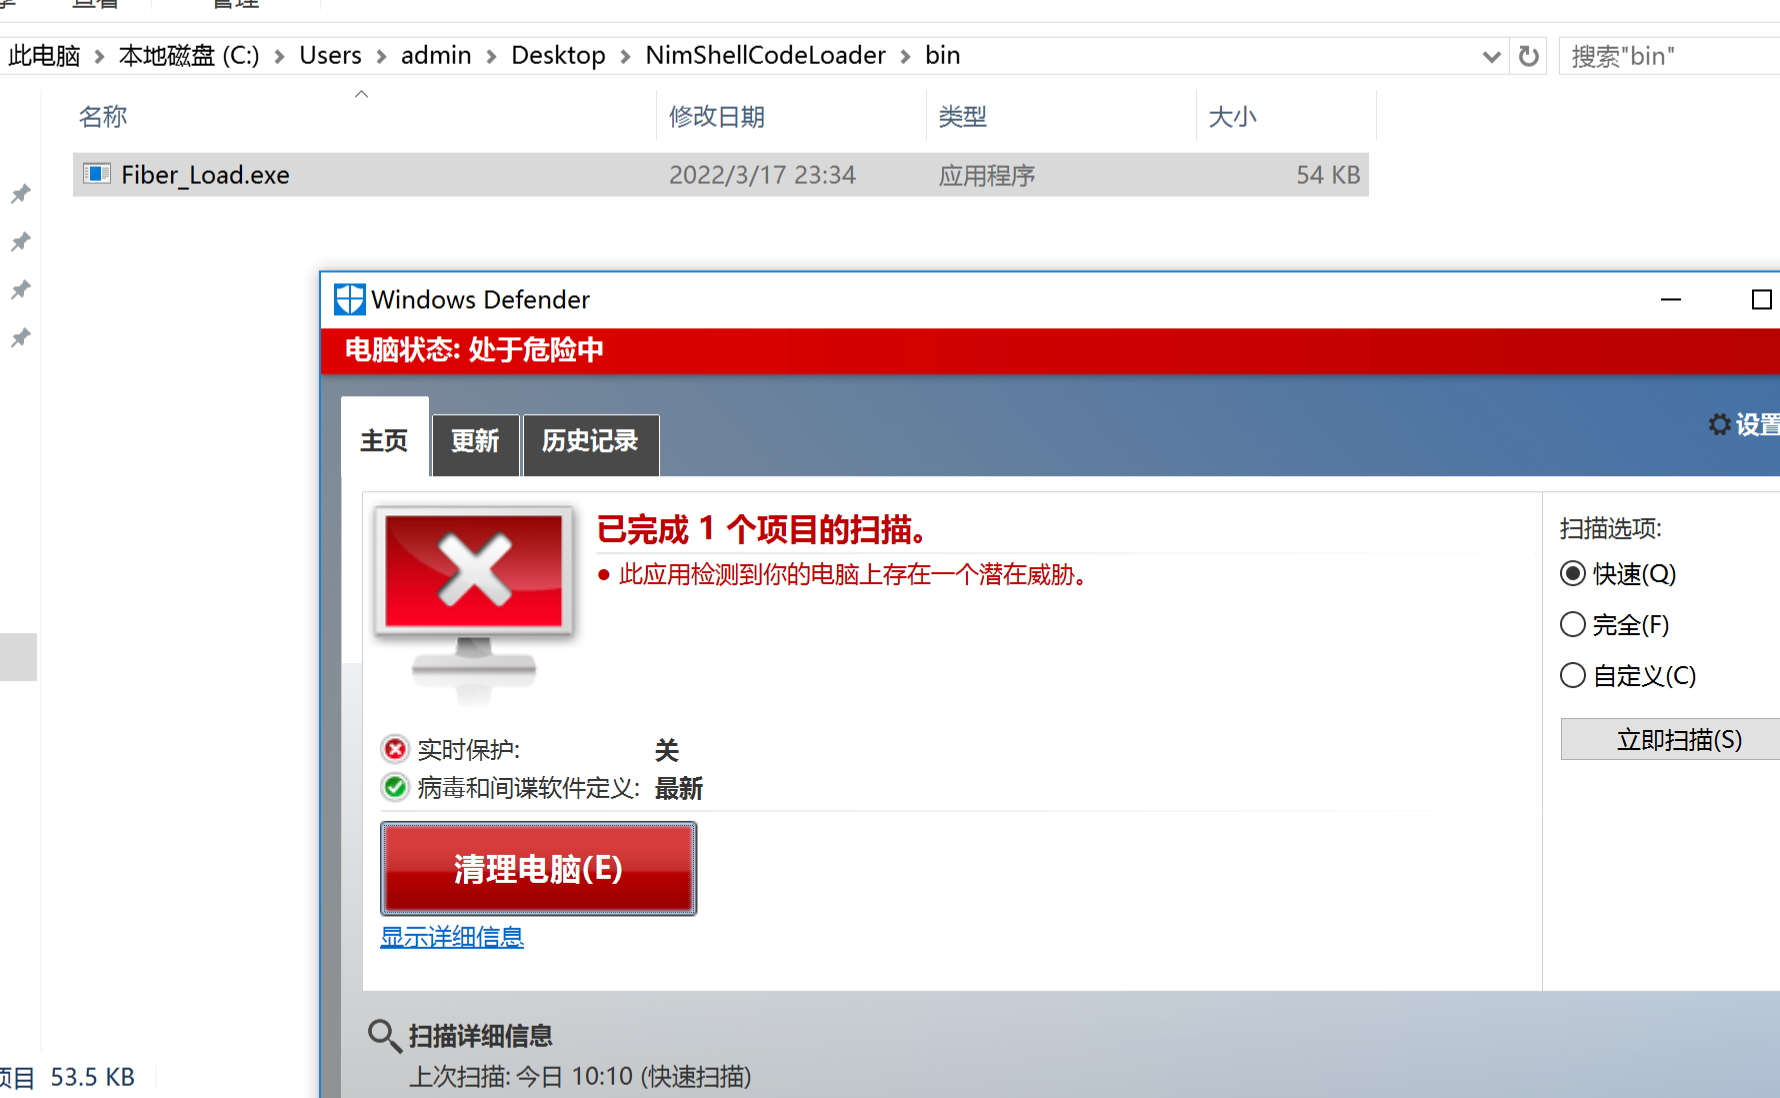Screen dimensions: 1780x1098
Task: Click the second quick access pin icon
Action: (20, 242)
